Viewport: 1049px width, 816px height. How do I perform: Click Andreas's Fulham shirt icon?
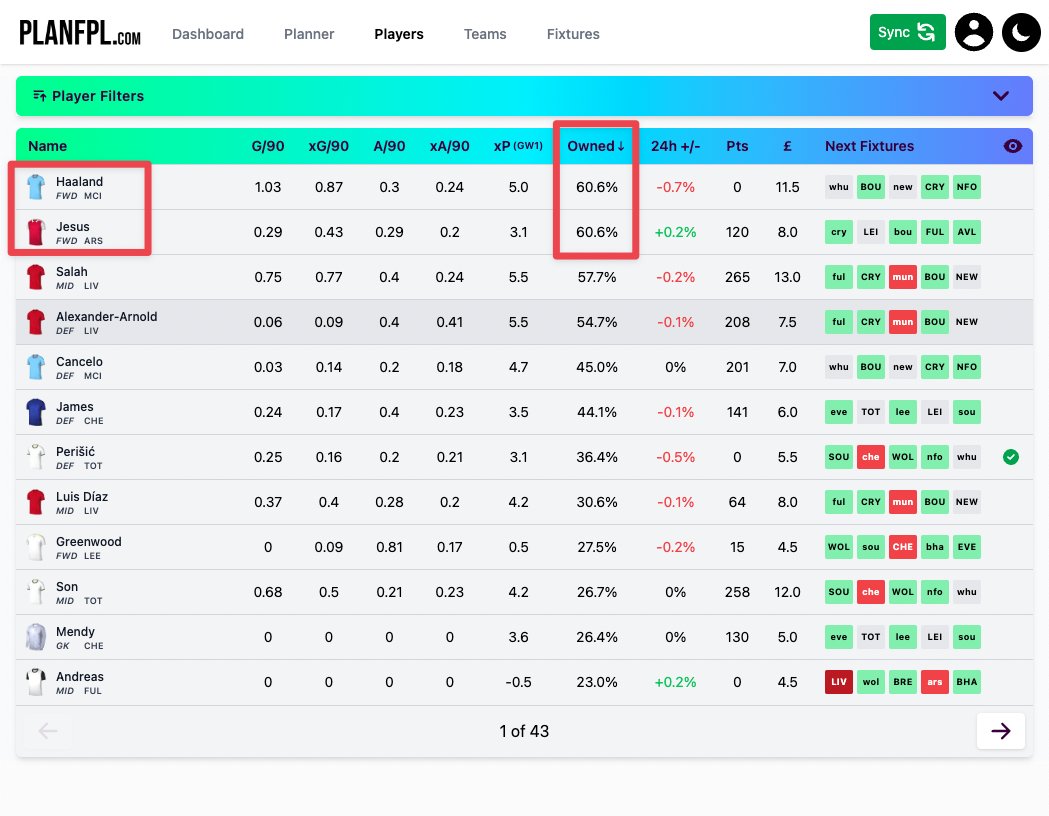coord(36,682)
